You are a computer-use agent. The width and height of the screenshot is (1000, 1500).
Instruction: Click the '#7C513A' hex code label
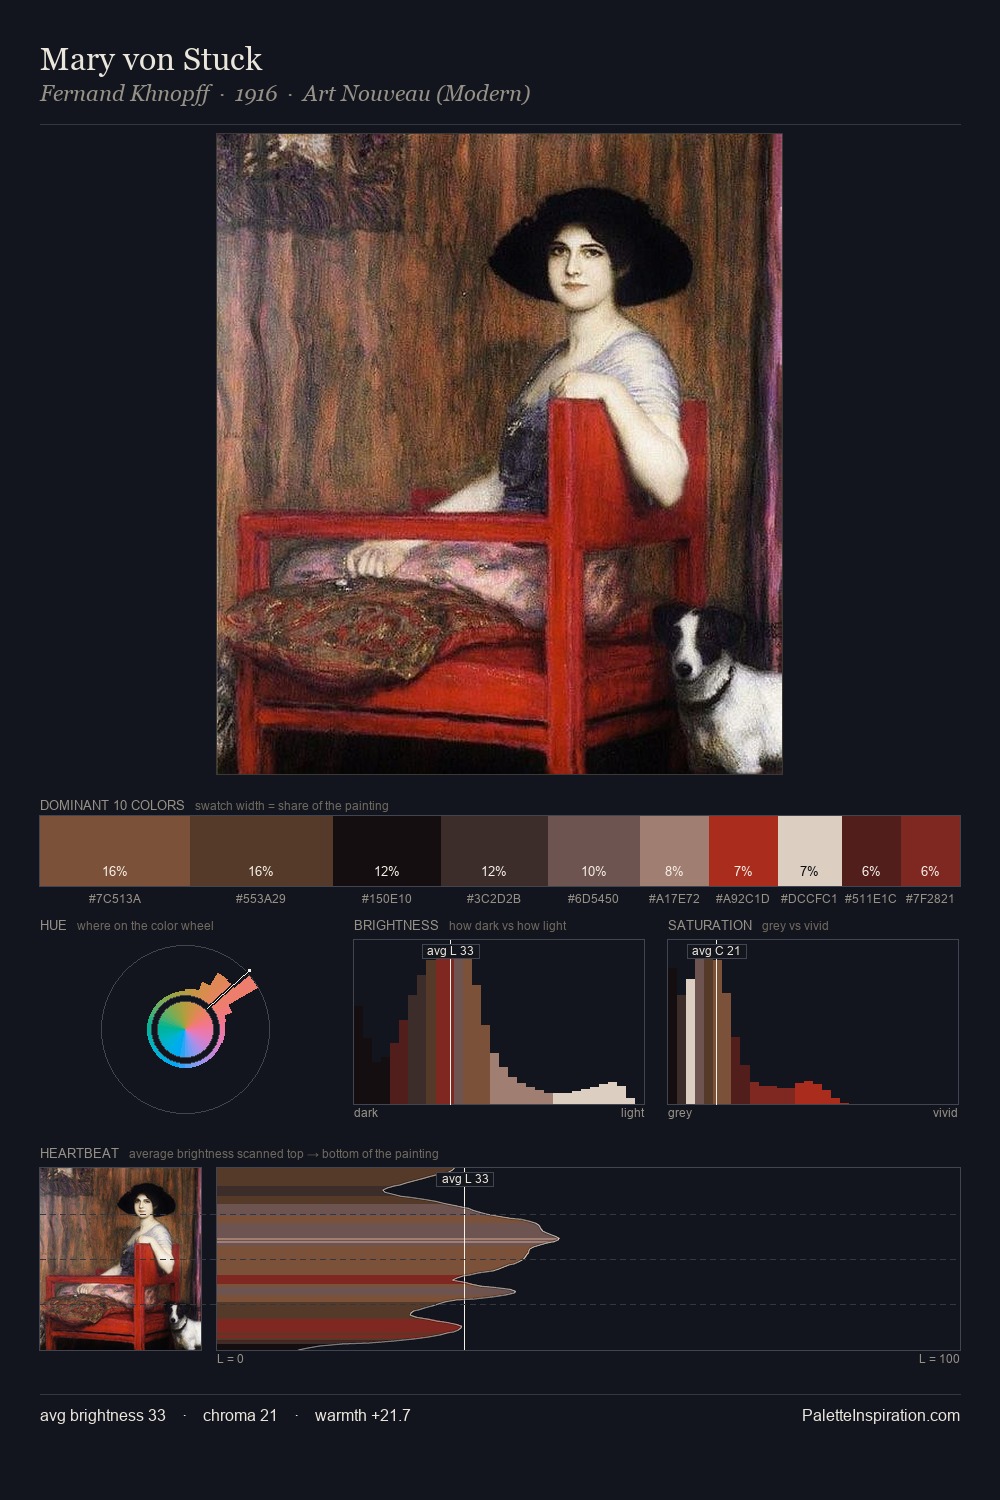pyautogui.click(x=115, y=898)
